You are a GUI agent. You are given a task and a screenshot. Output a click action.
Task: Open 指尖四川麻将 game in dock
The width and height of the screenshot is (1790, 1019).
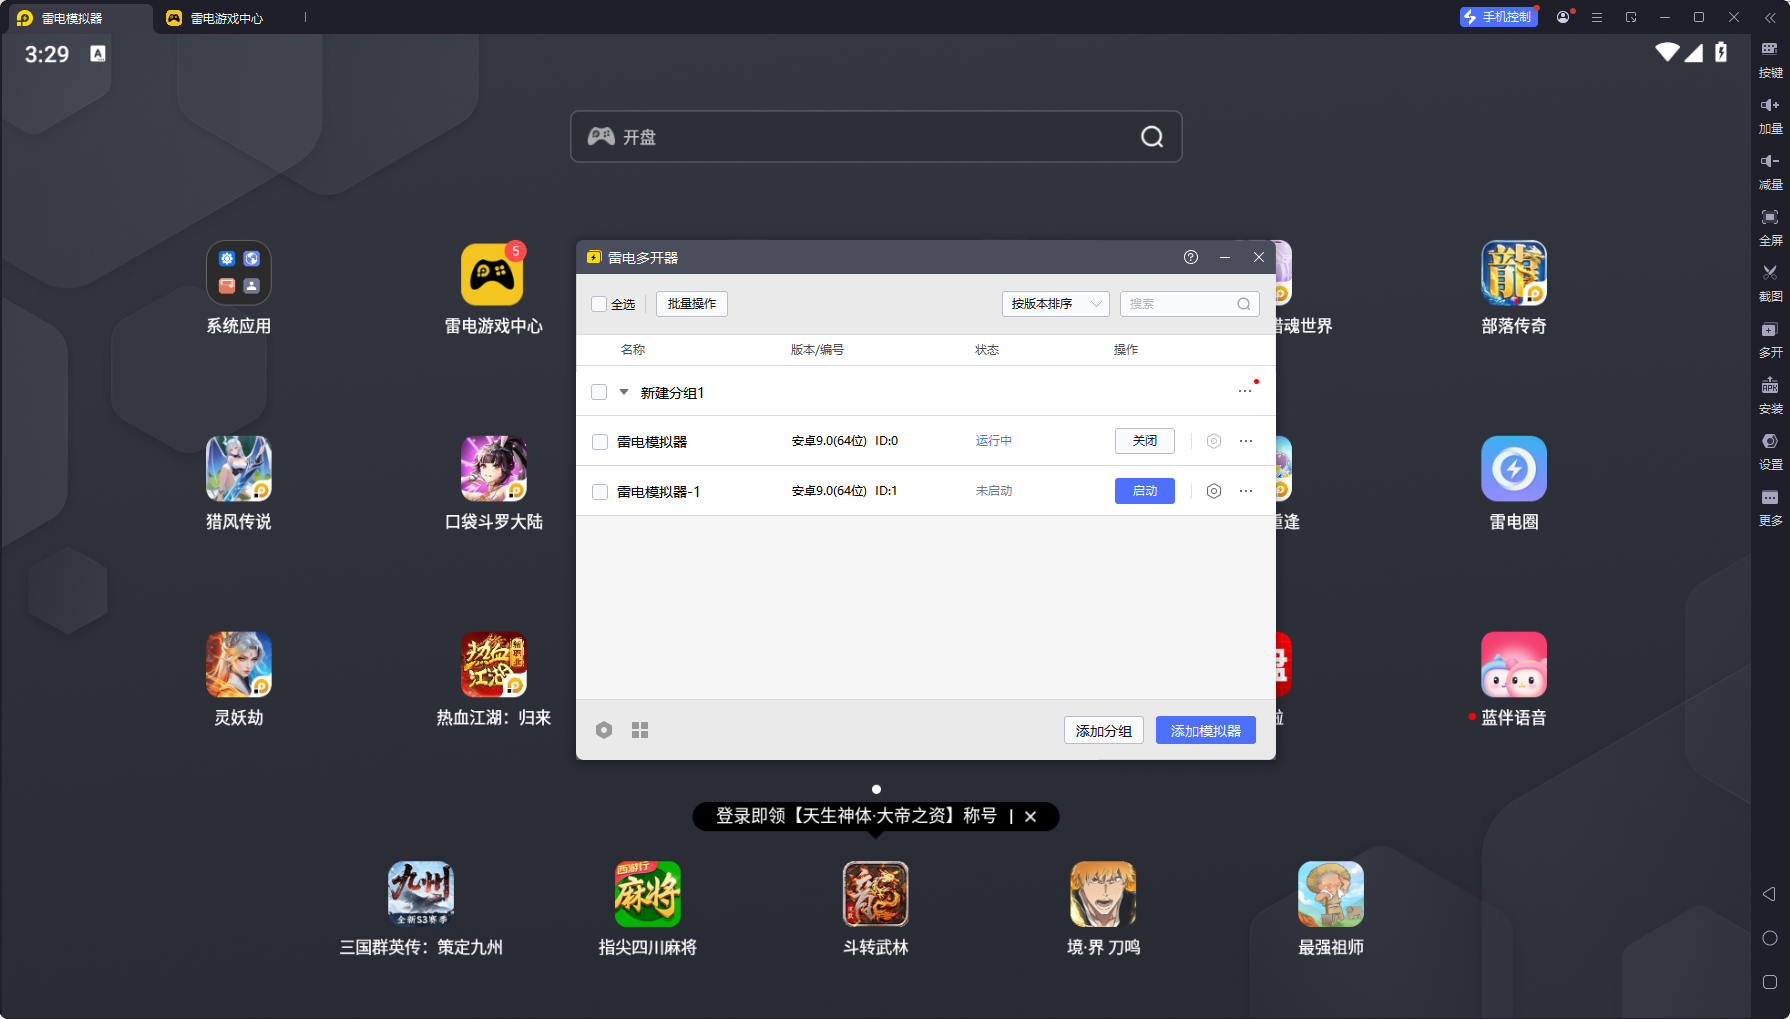pyautogui.click(x=648, y=894)
